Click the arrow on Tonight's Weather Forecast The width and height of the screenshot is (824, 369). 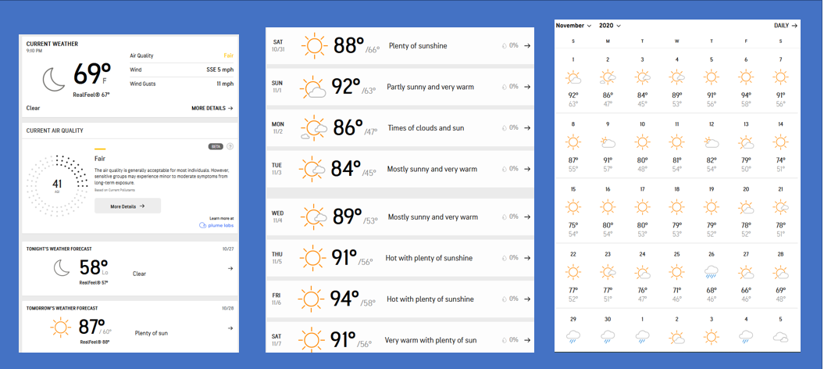pos(230,269)
